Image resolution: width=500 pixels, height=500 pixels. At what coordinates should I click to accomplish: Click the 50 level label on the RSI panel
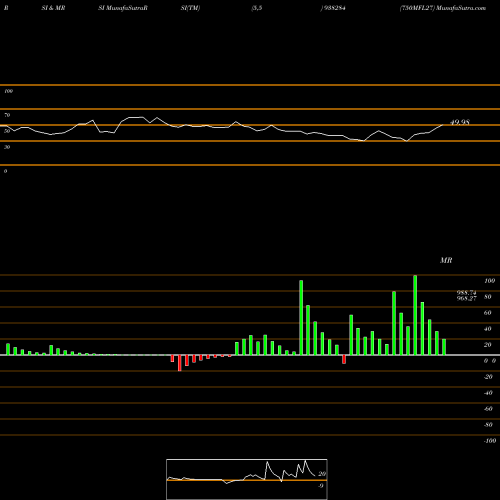7,131
